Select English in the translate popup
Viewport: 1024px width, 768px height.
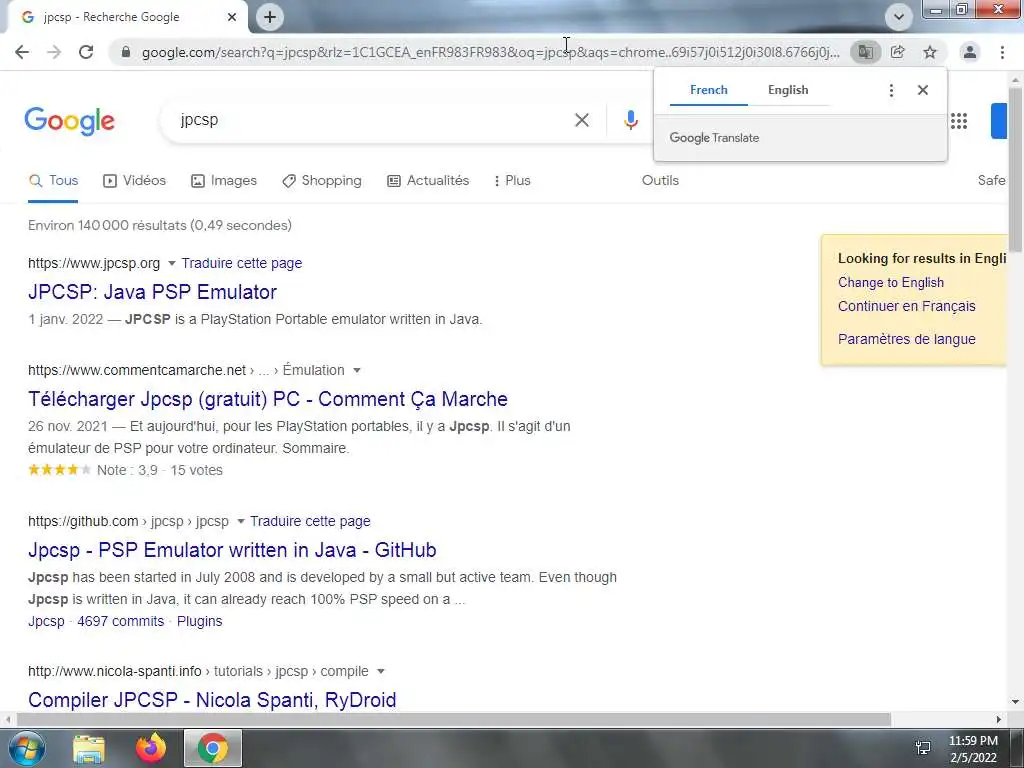788,90
